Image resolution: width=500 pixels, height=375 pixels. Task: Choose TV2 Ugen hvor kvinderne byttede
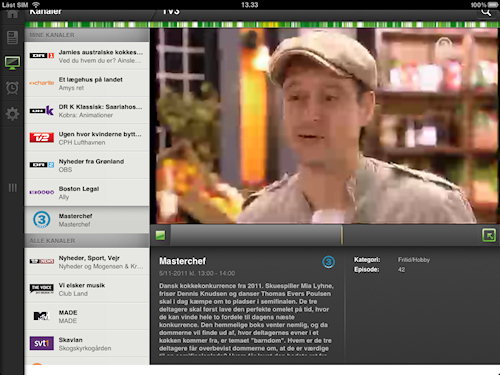click(87, 138)
